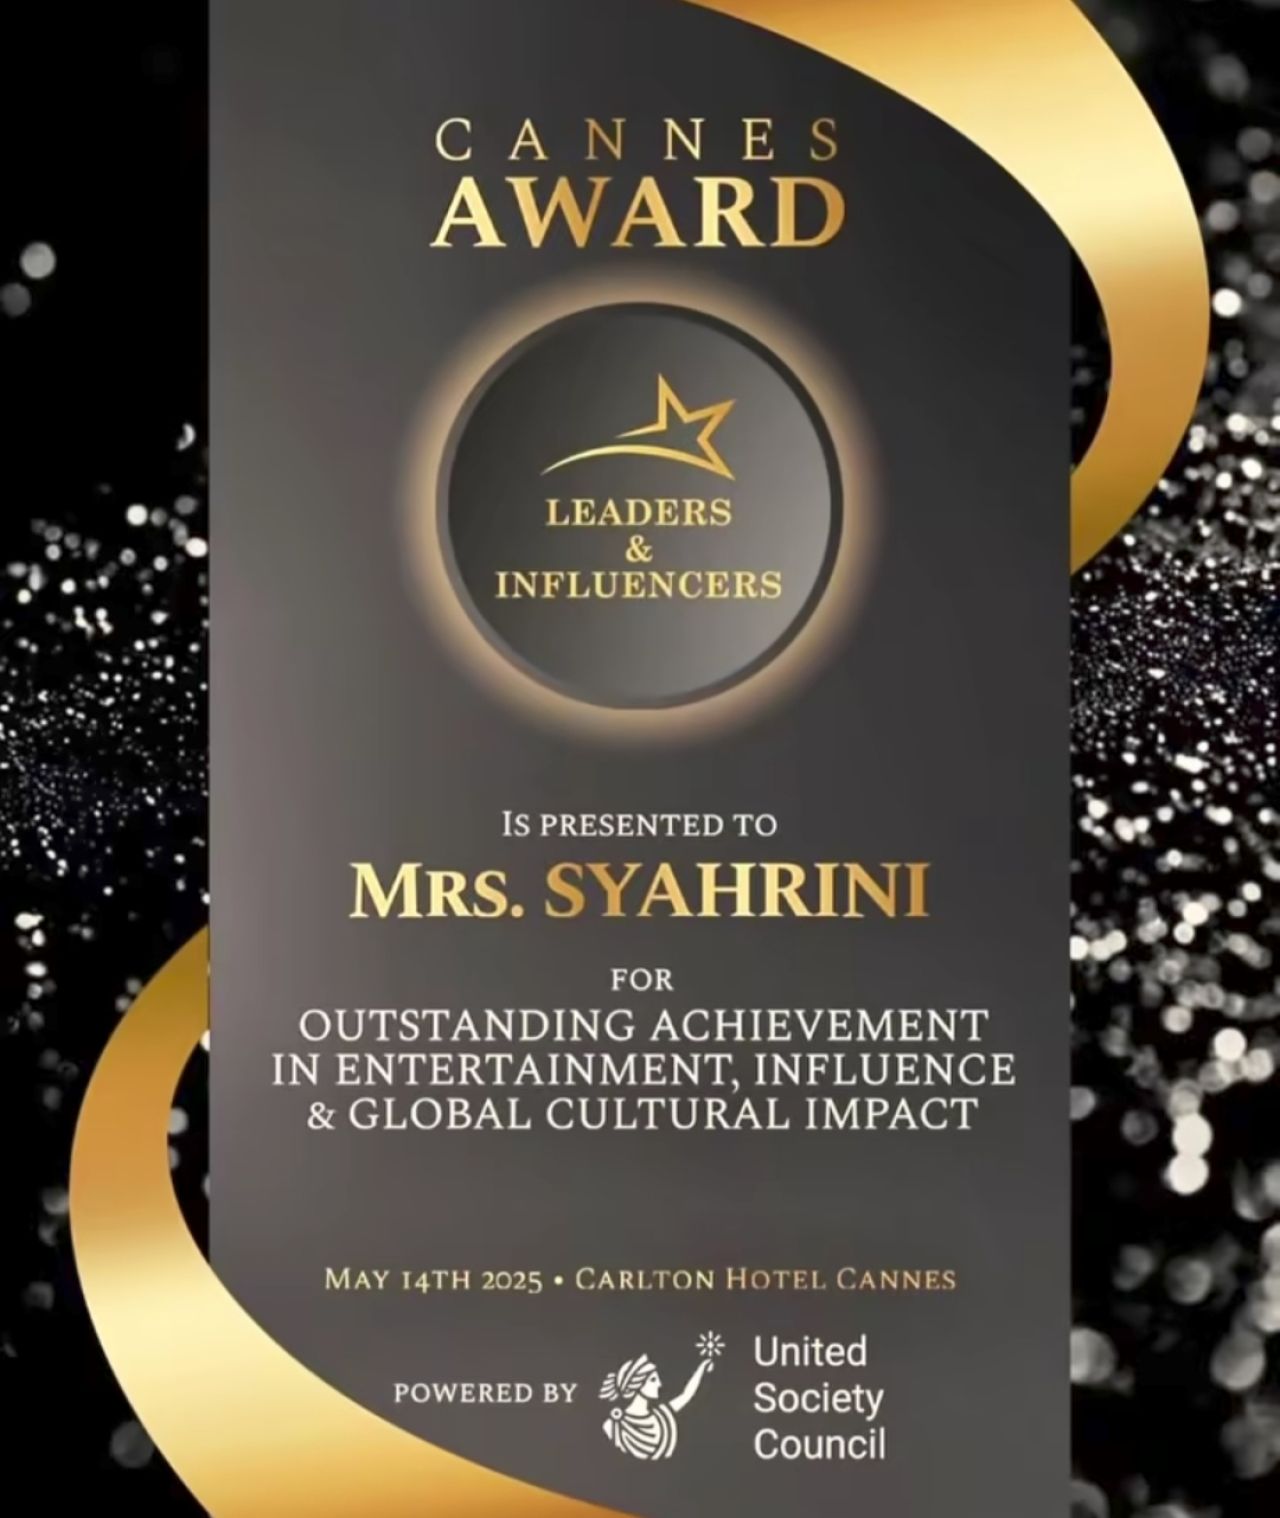Click the 'CANNES' heading text
1280x1518 pixels.
[x=639, y=141]
